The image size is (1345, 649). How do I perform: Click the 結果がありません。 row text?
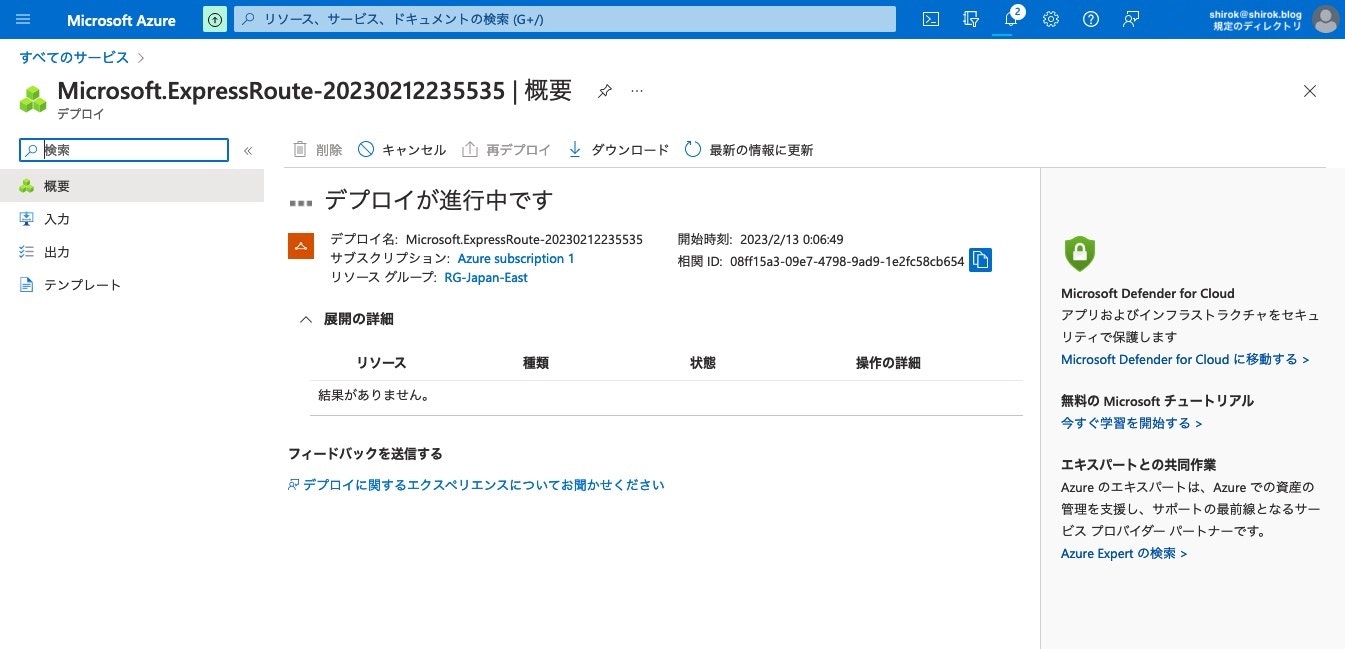coord(374,395)
